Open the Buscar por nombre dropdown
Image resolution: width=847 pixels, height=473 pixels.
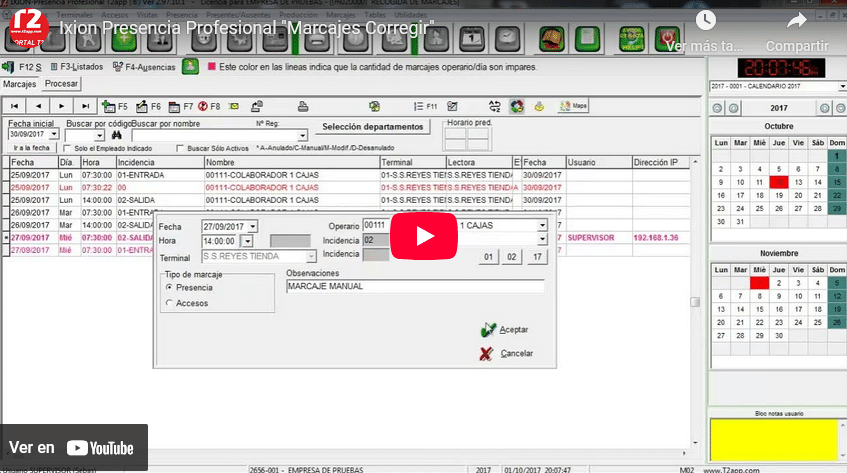click(302, 135)
